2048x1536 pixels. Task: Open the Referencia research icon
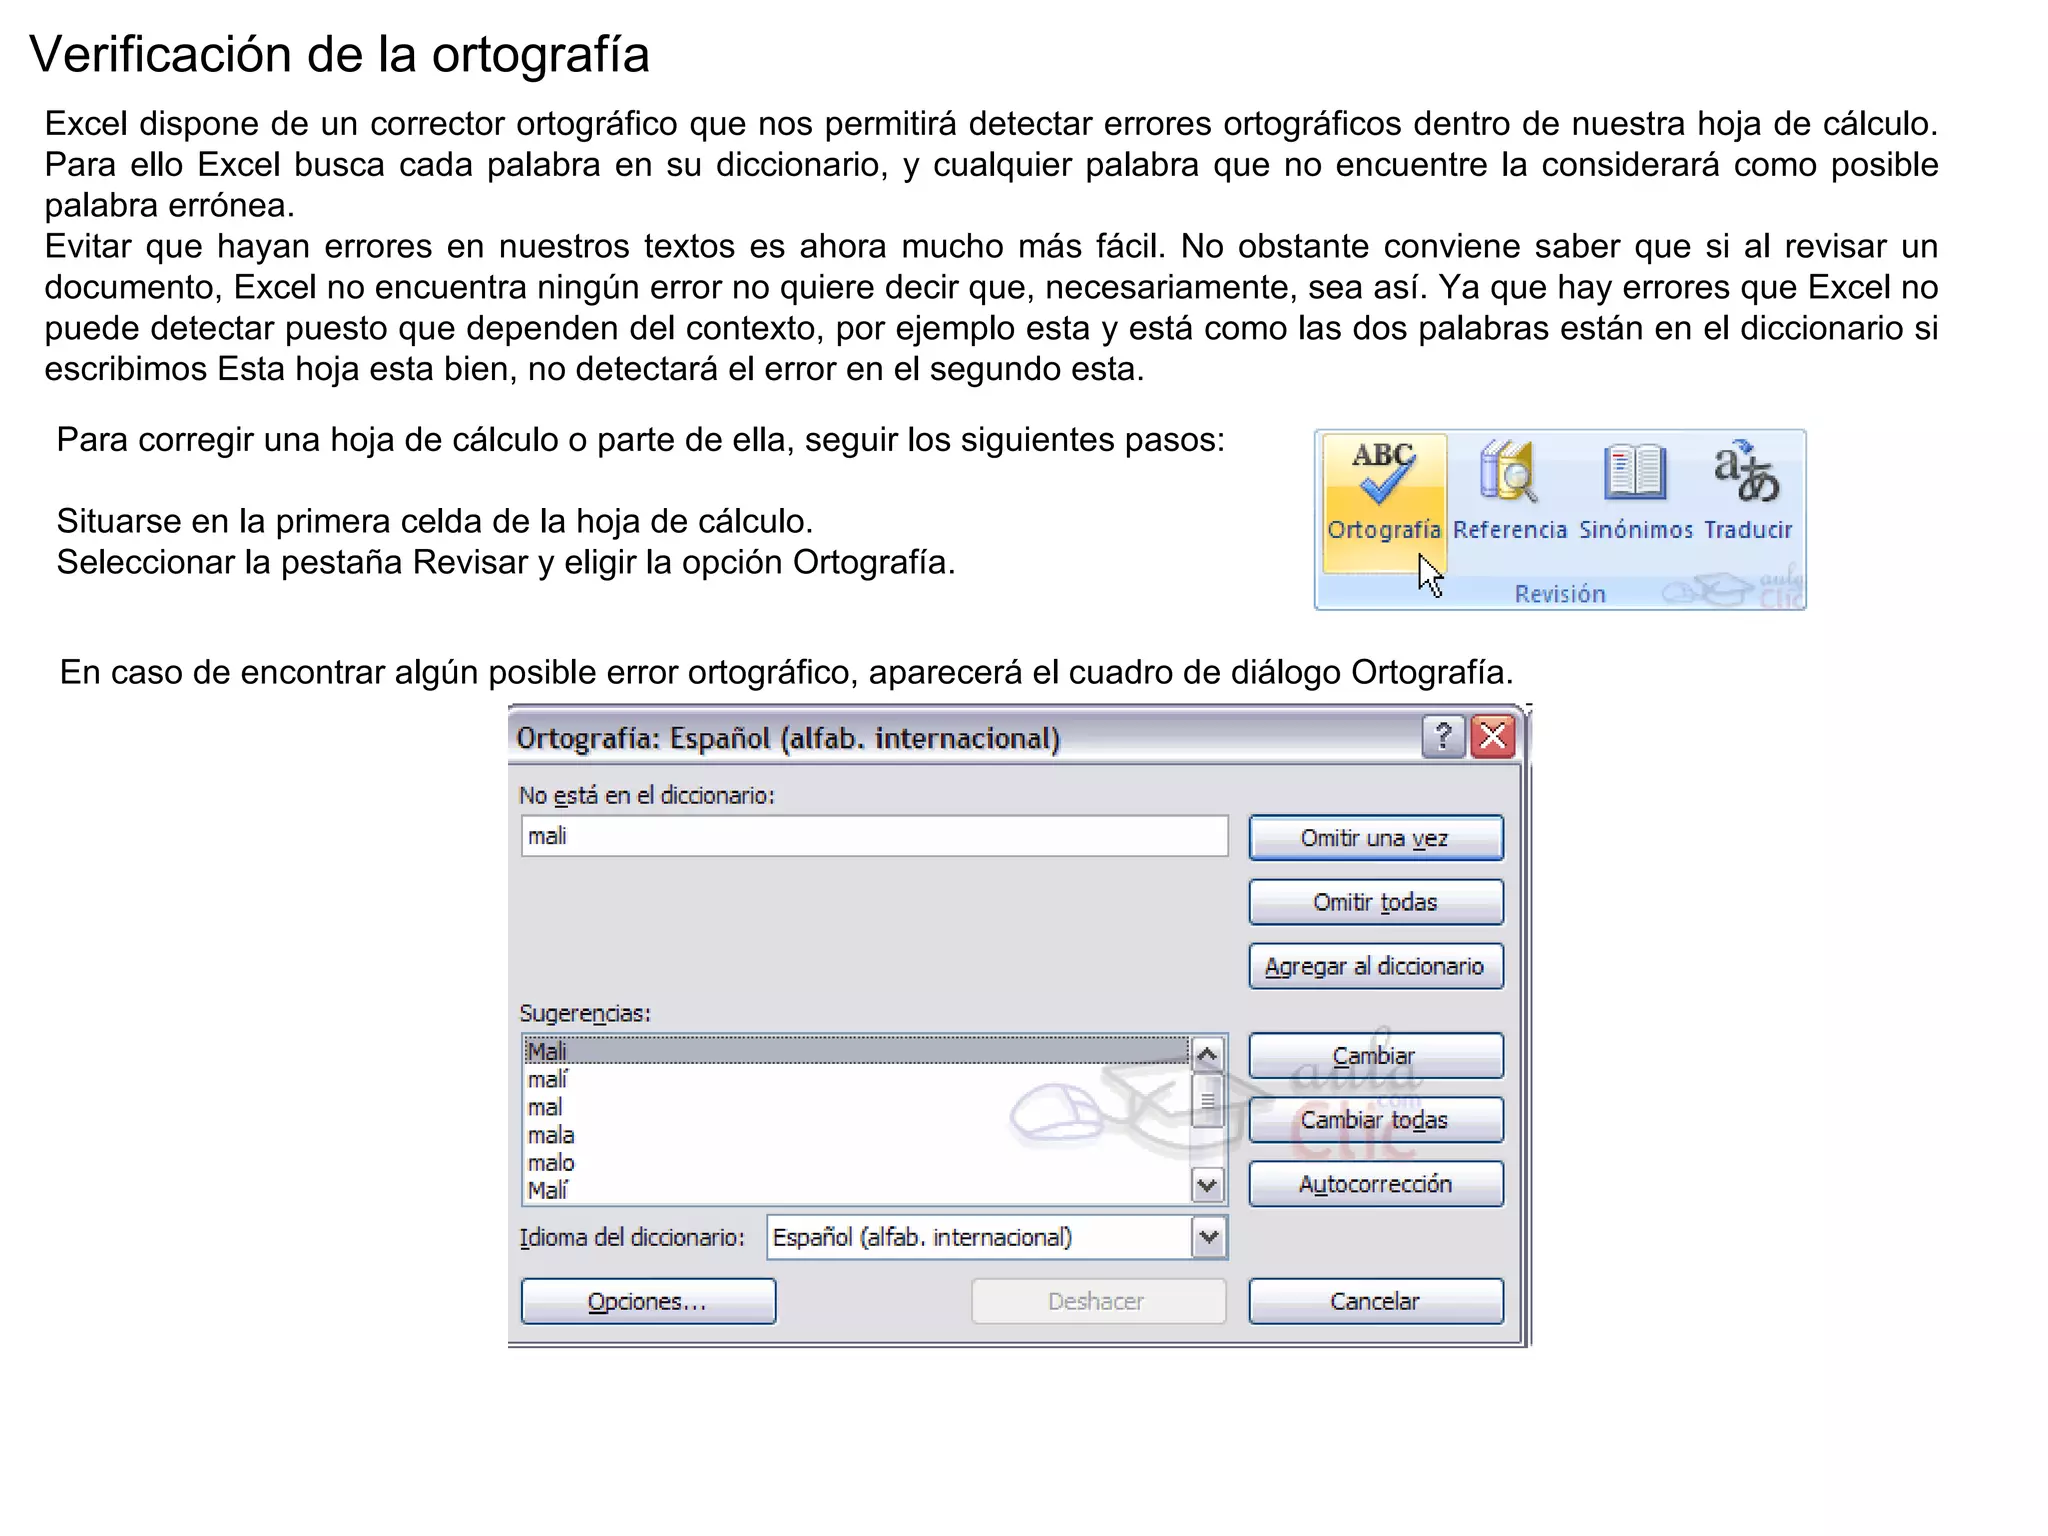tap(1509, 492)
